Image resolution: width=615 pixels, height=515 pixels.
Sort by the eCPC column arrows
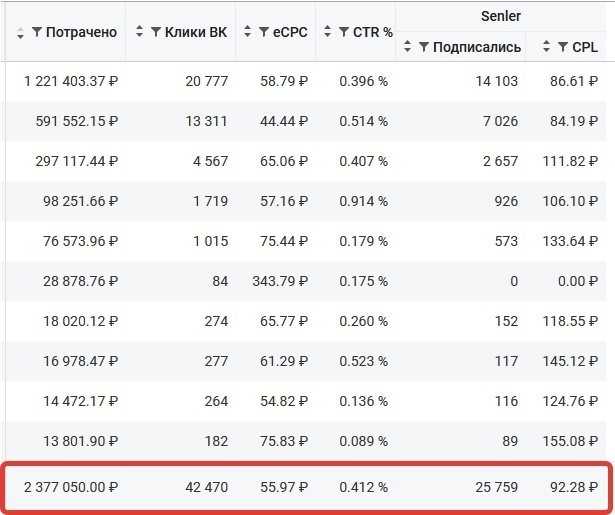tap(247, 31)
